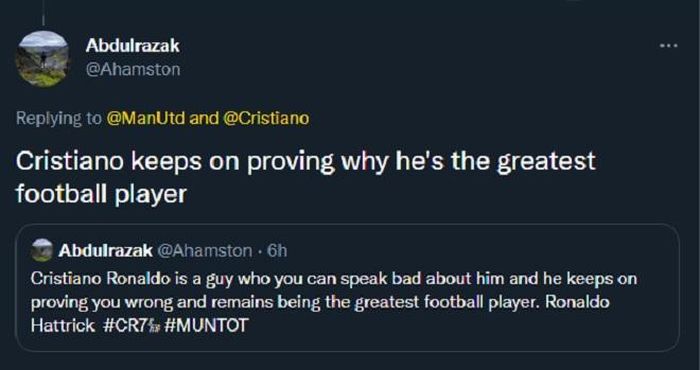This screenshot has height=370, width=700.
Task: Open the #CR7 hashtag
Action: 125,325
